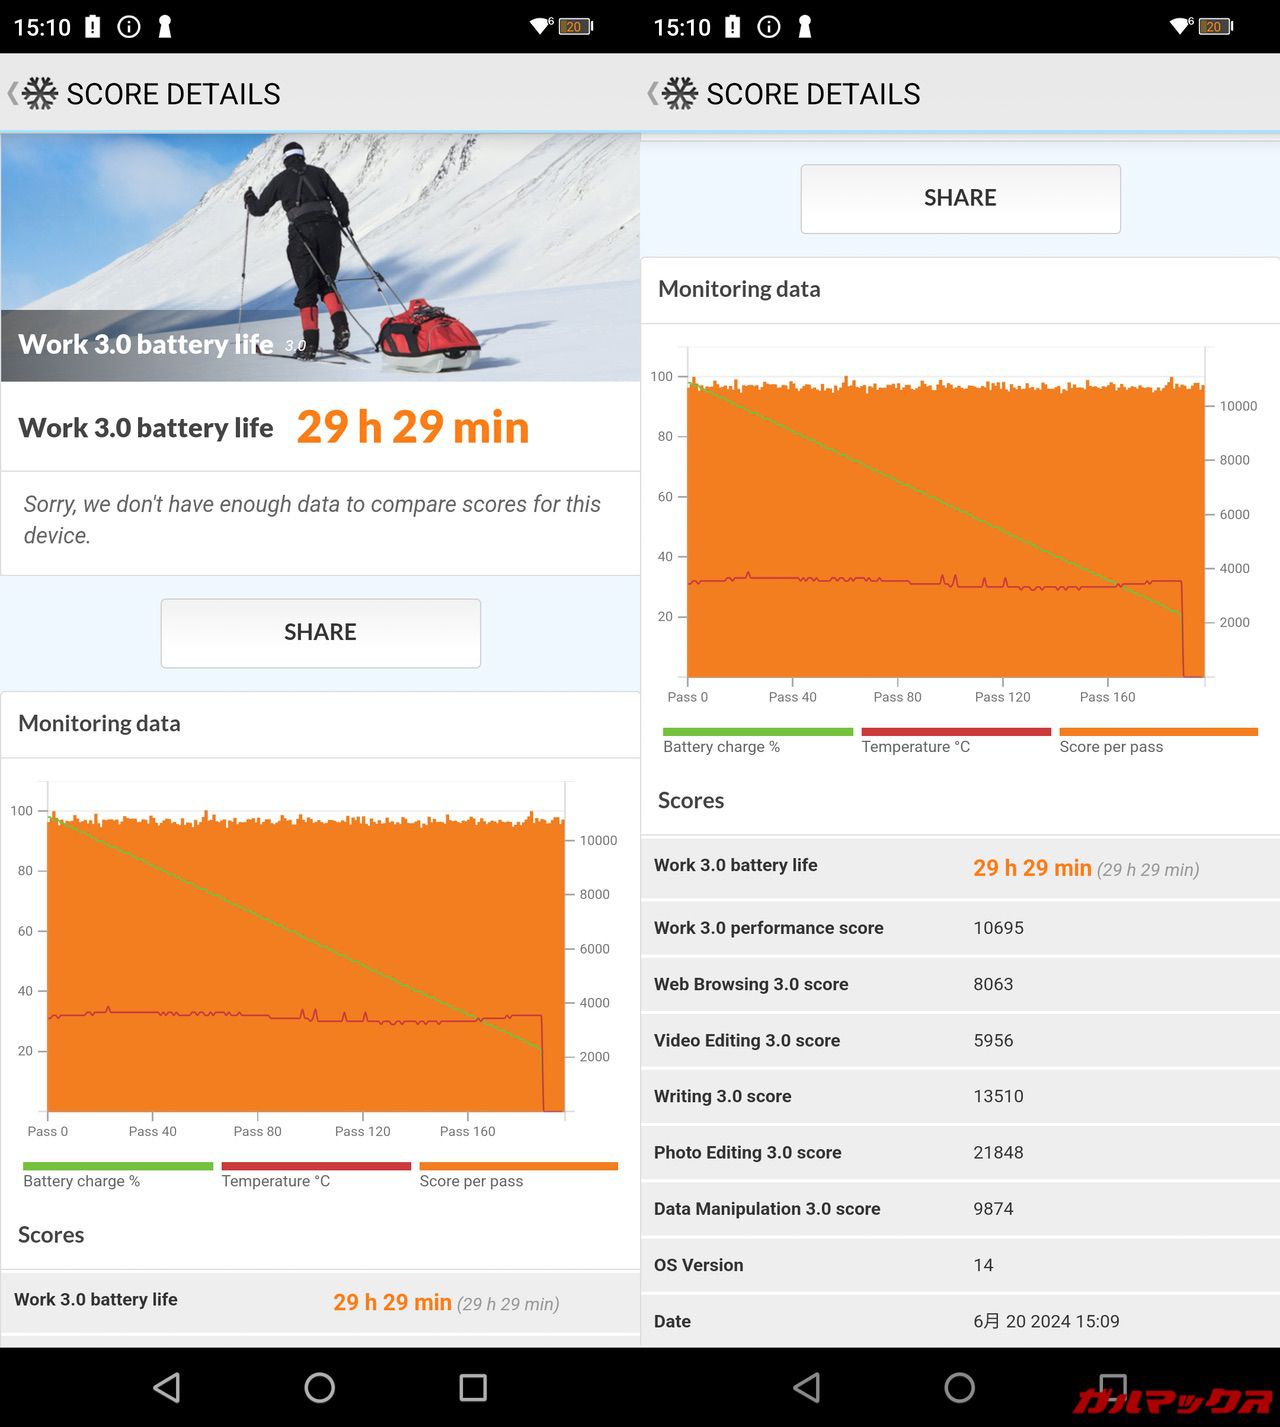
Task: Tap the battery alert icon in left status bar
Action: 93,27
